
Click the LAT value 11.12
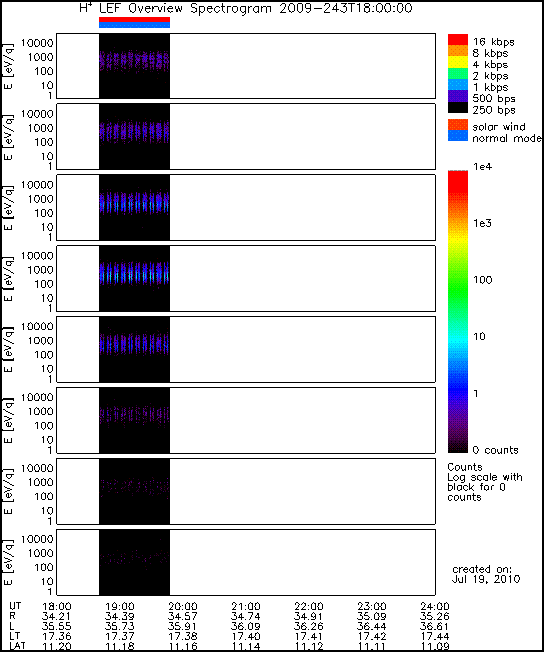point(309,646)
